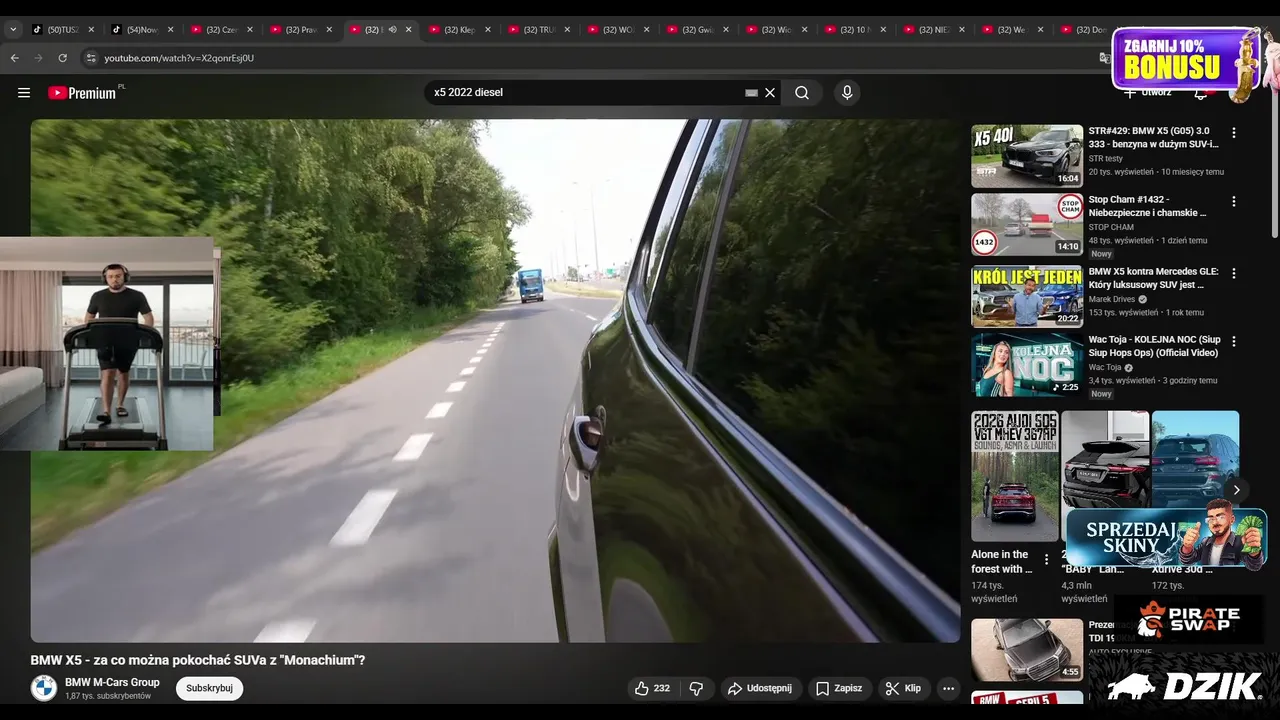Image resolution: width=1280 pixels, height=720 pixels.
Task: Open options for Stop Cham #1432 video
Action: point(1234,201)
